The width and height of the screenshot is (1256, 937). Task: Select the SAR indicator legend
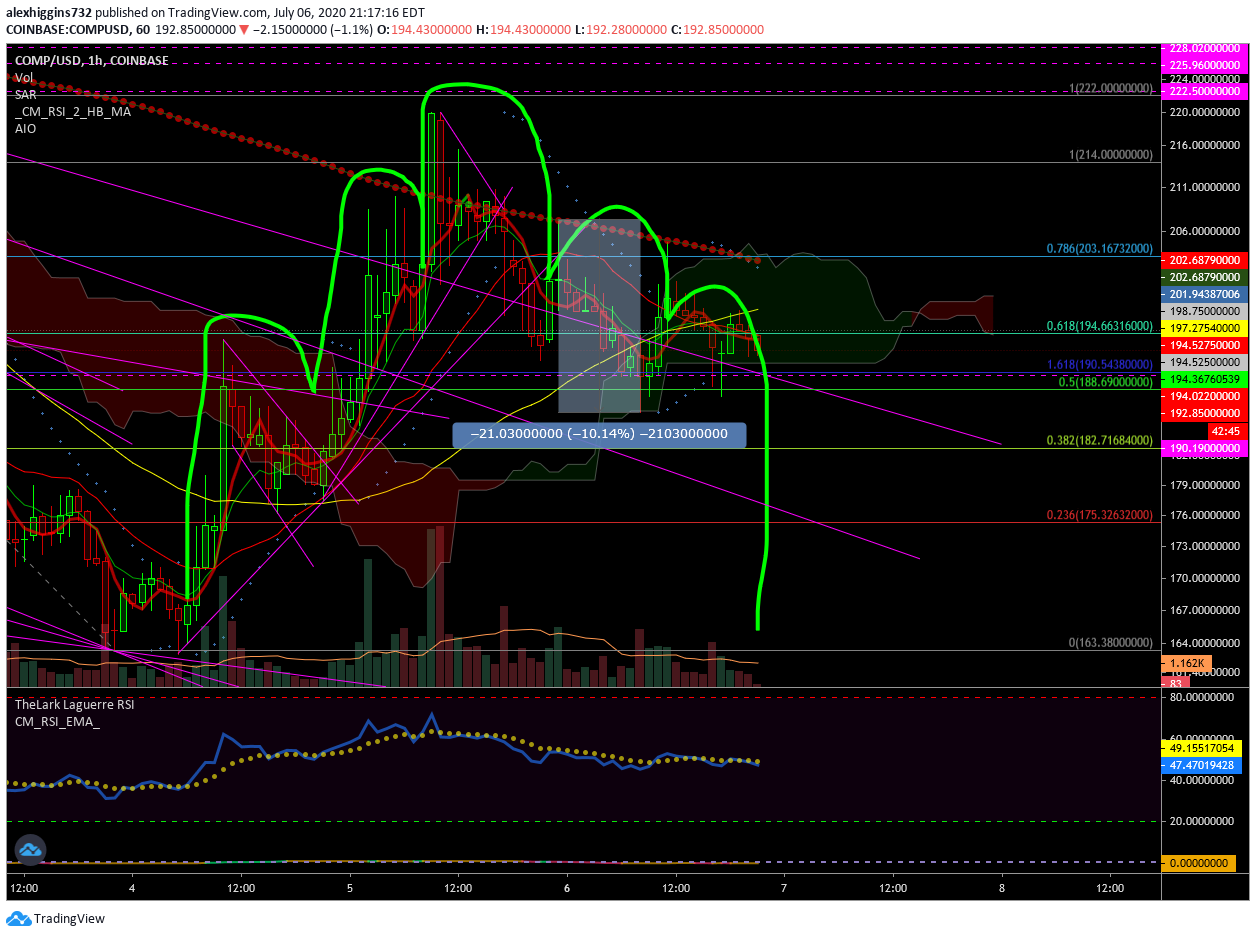[25, 94]
